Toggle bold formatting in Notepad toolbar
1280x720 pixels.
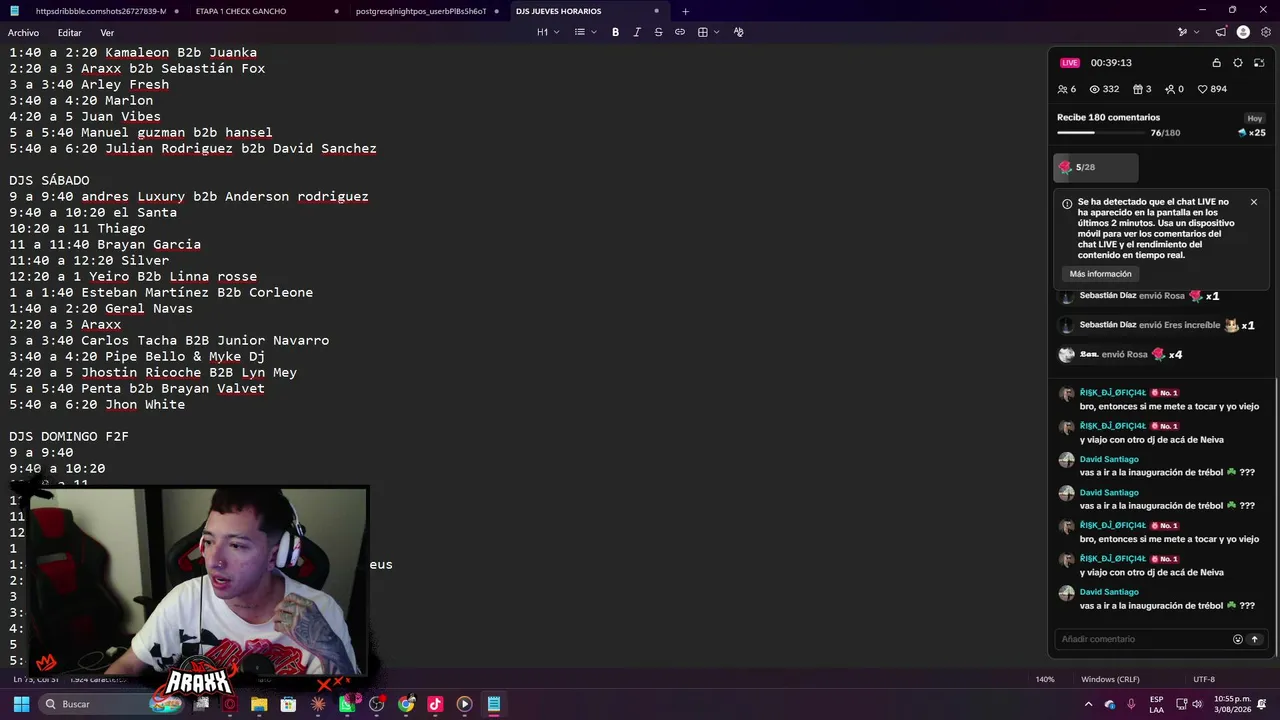tap(615, 32)
